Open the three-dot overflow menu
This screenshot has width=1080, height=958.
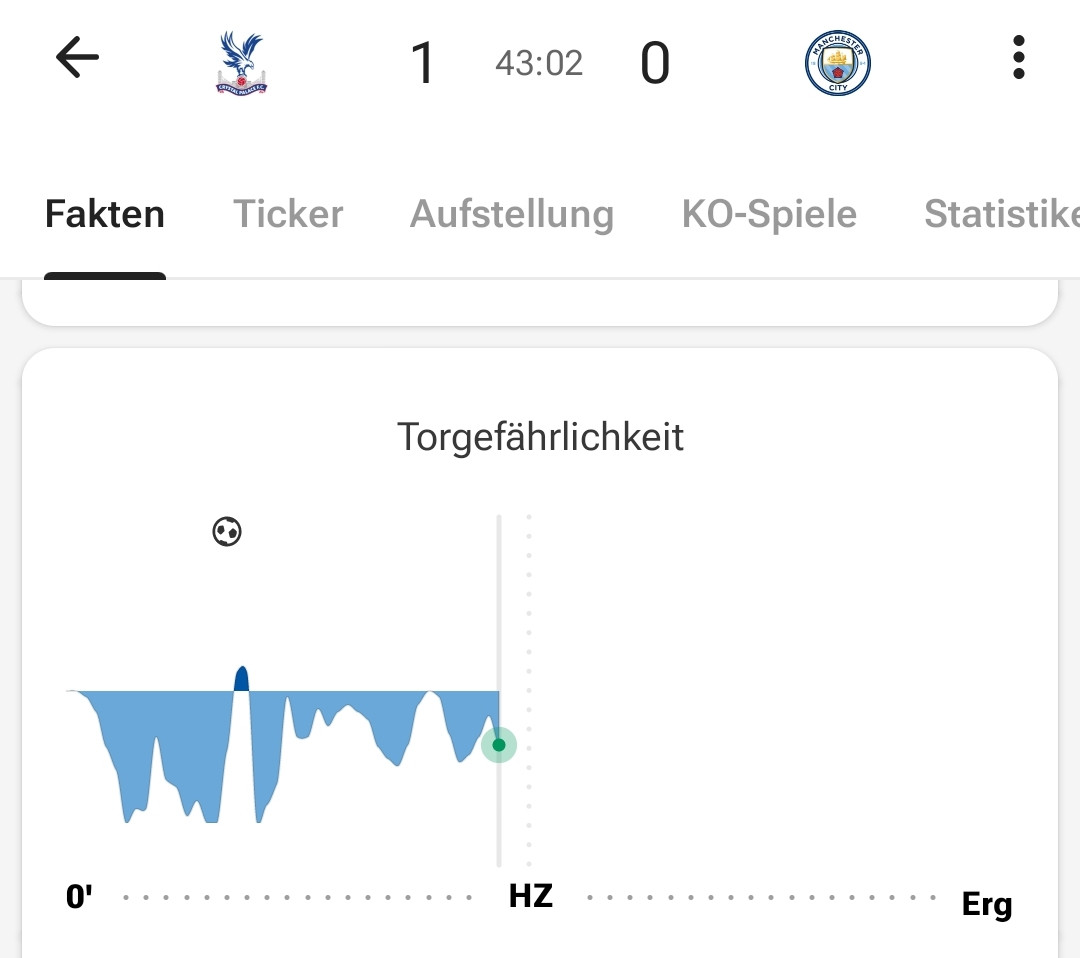(x=1018, y=58)
